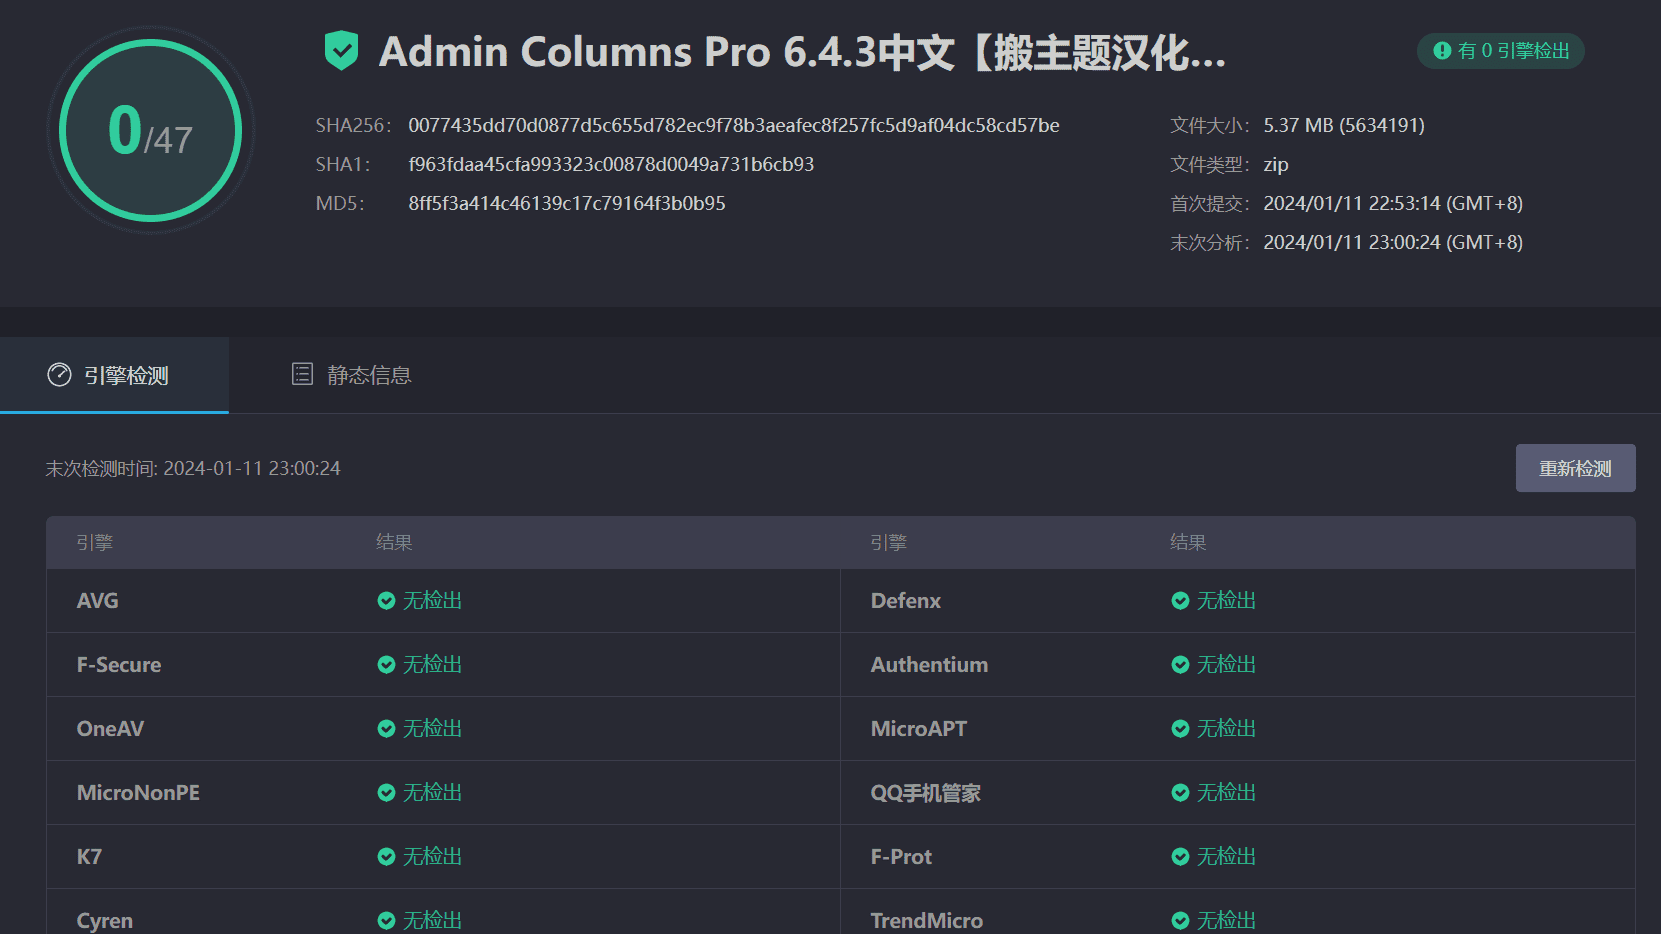Screen dimensions: 1661x934
Task: Click the green check icon in the Cyren row
Action: pos(386,921)
